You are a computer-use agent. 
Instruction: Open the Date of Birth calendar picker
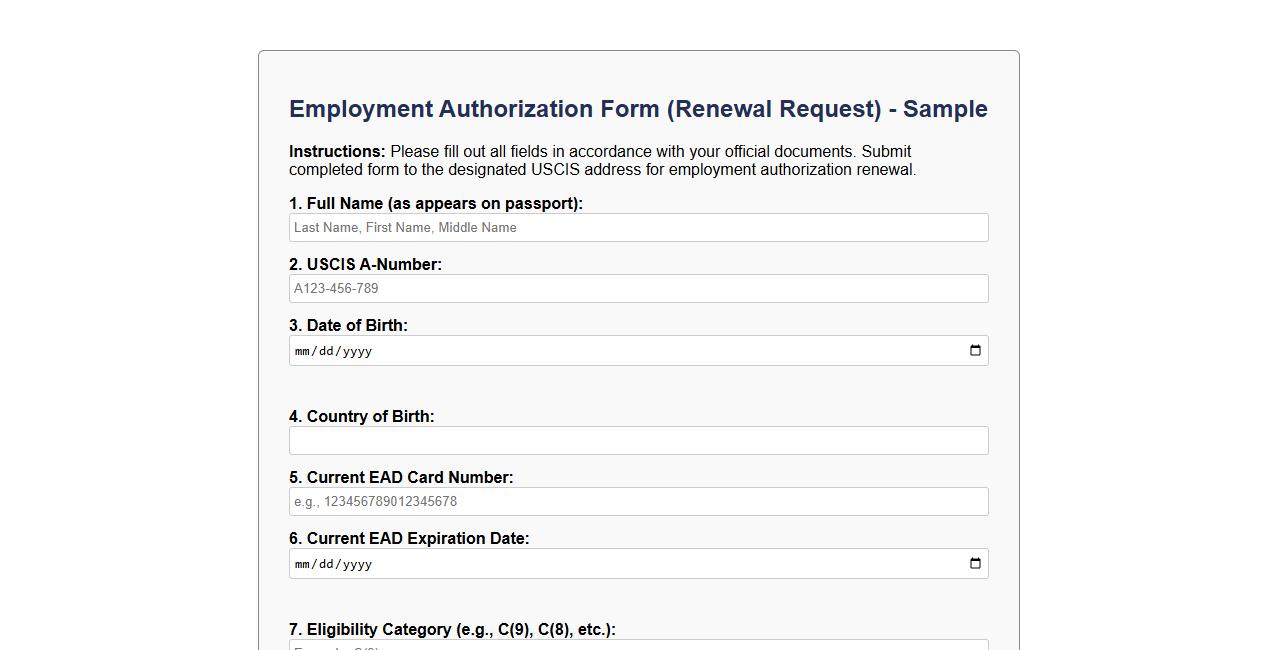click(974, 350)
